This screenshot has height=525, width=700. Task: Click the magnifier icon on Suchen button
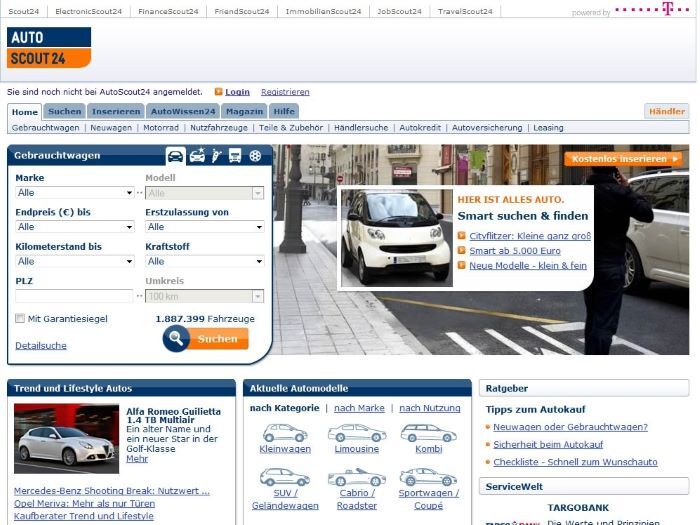pos(175,338)
